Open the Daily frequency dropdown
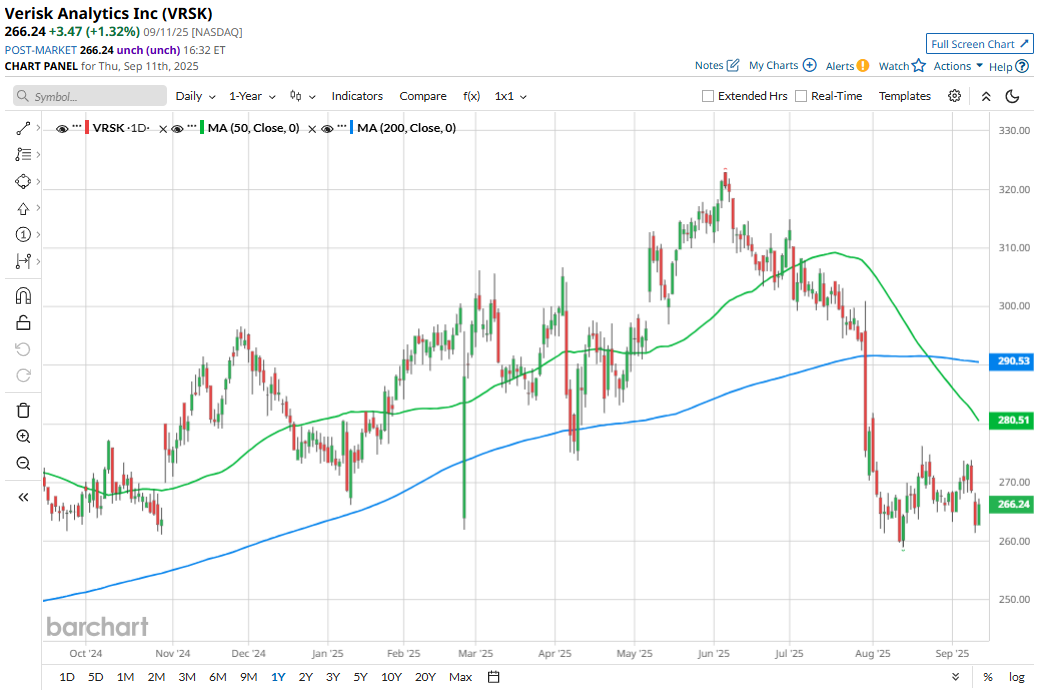 pos(195,96)
